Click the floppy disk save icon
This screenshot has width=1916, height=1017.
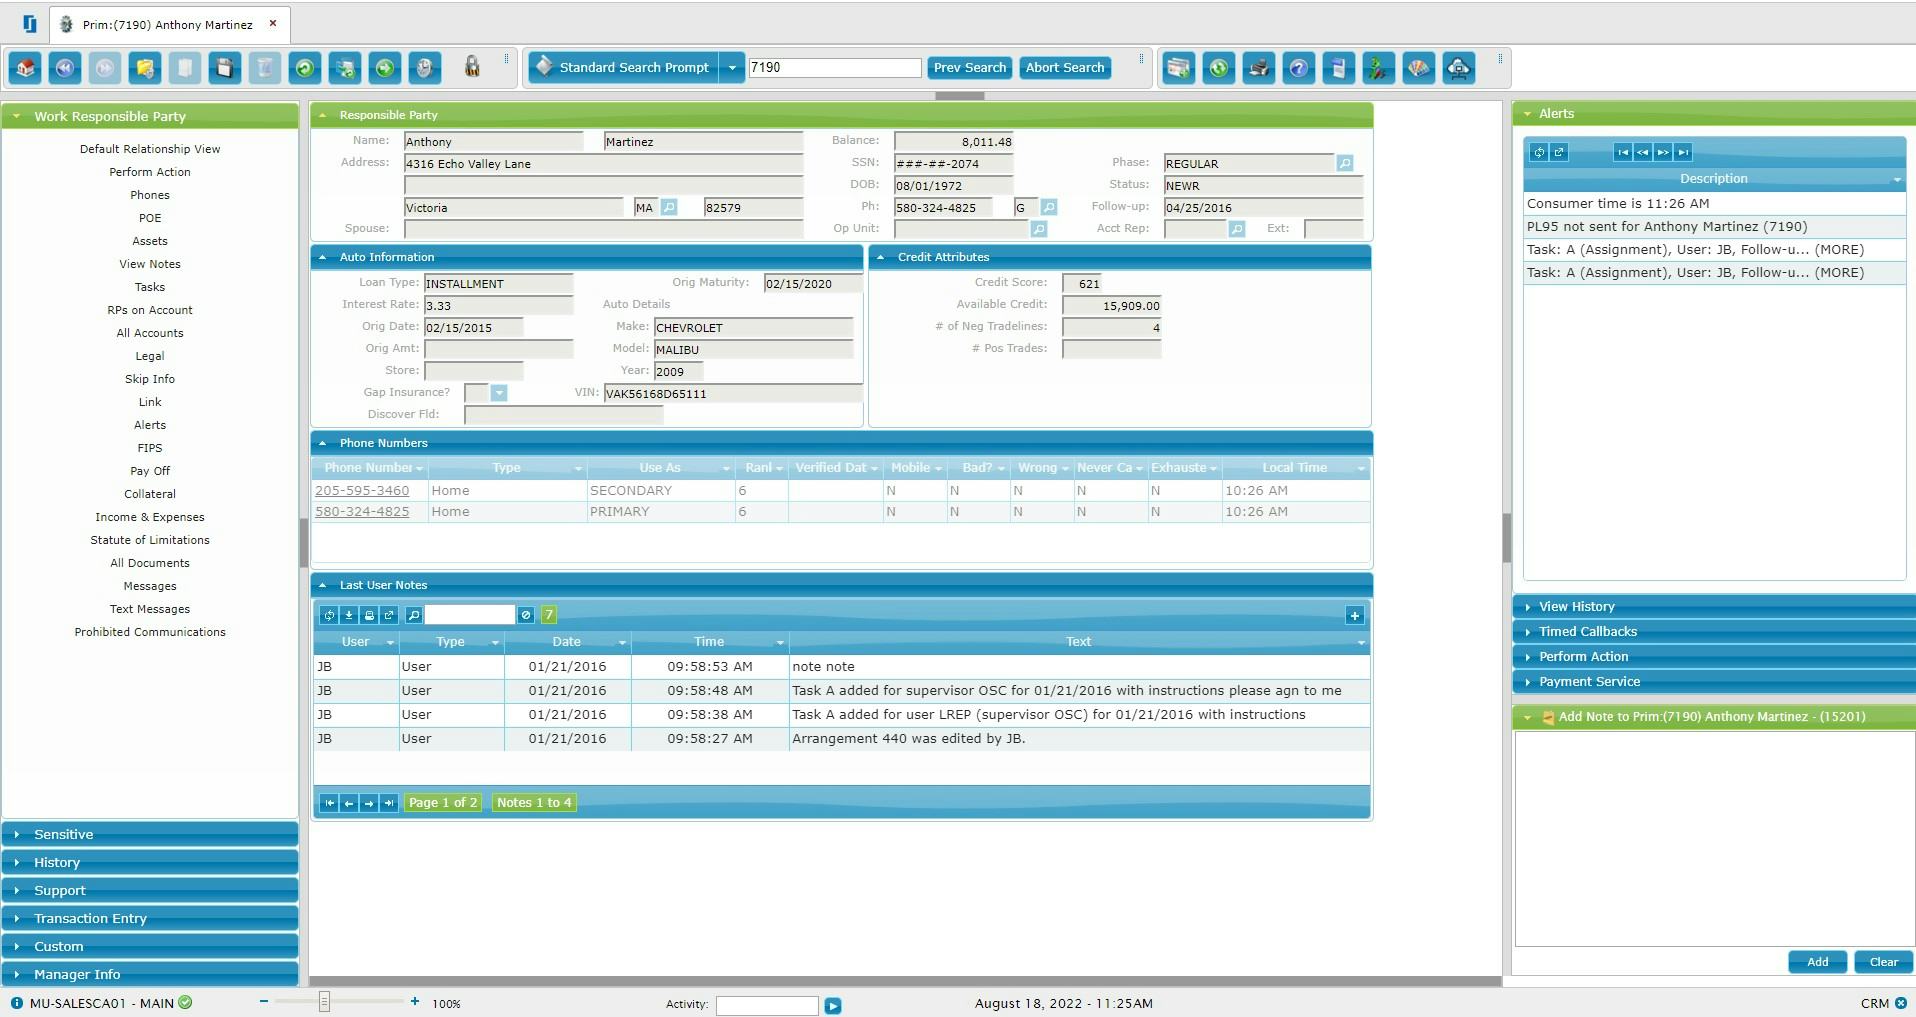226,68
